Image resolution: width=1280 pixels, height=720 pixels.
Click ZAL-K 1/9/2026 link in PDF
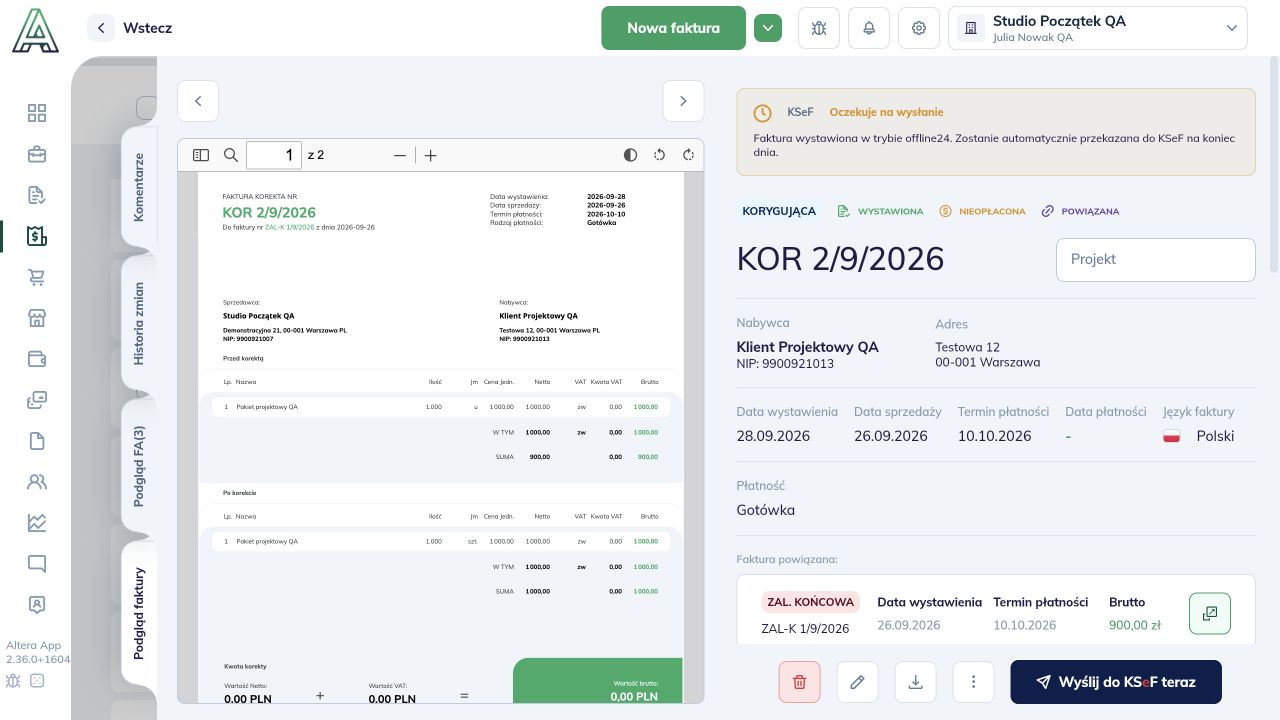click(289, 227)
